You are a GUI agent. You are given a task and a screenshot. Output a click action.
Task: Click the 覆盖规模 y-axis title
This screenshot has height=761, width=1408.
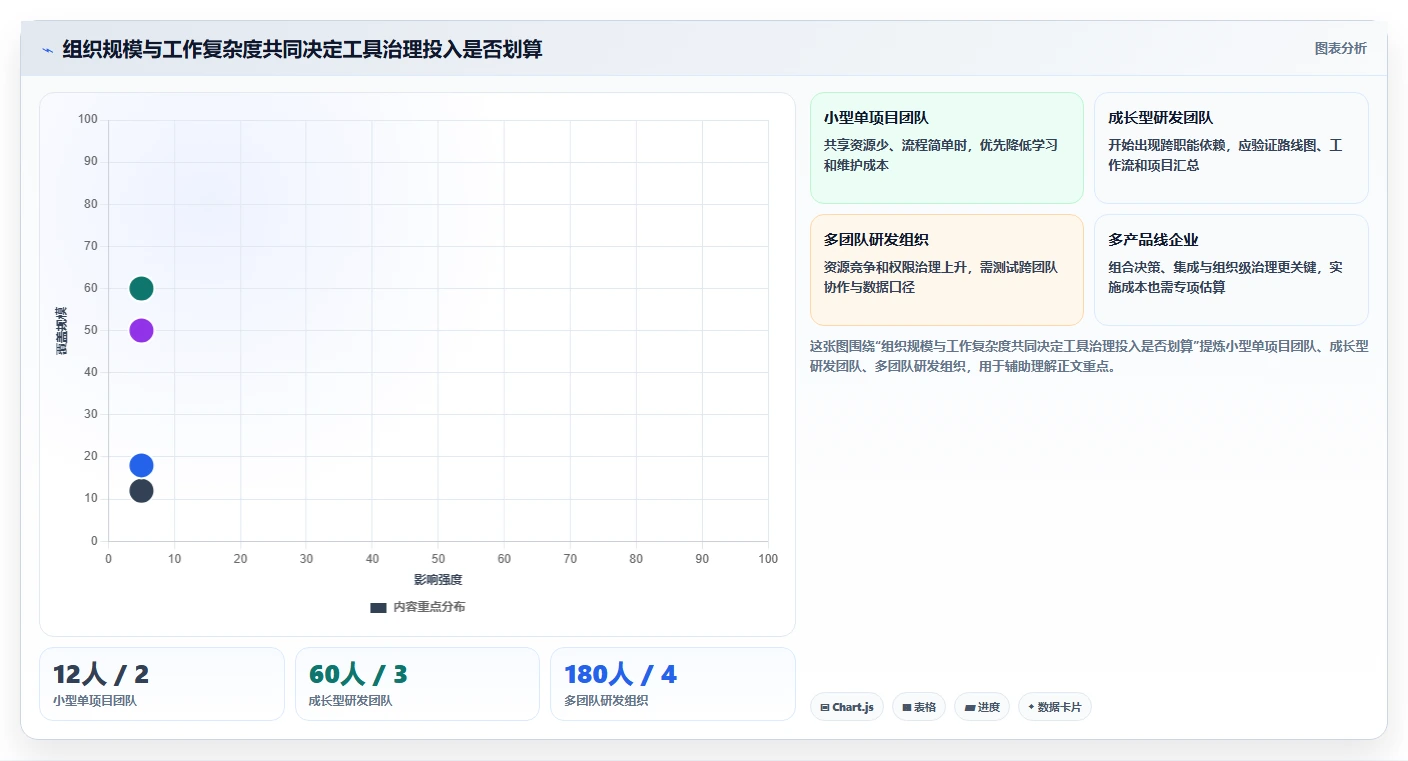(x=62, y=330)
